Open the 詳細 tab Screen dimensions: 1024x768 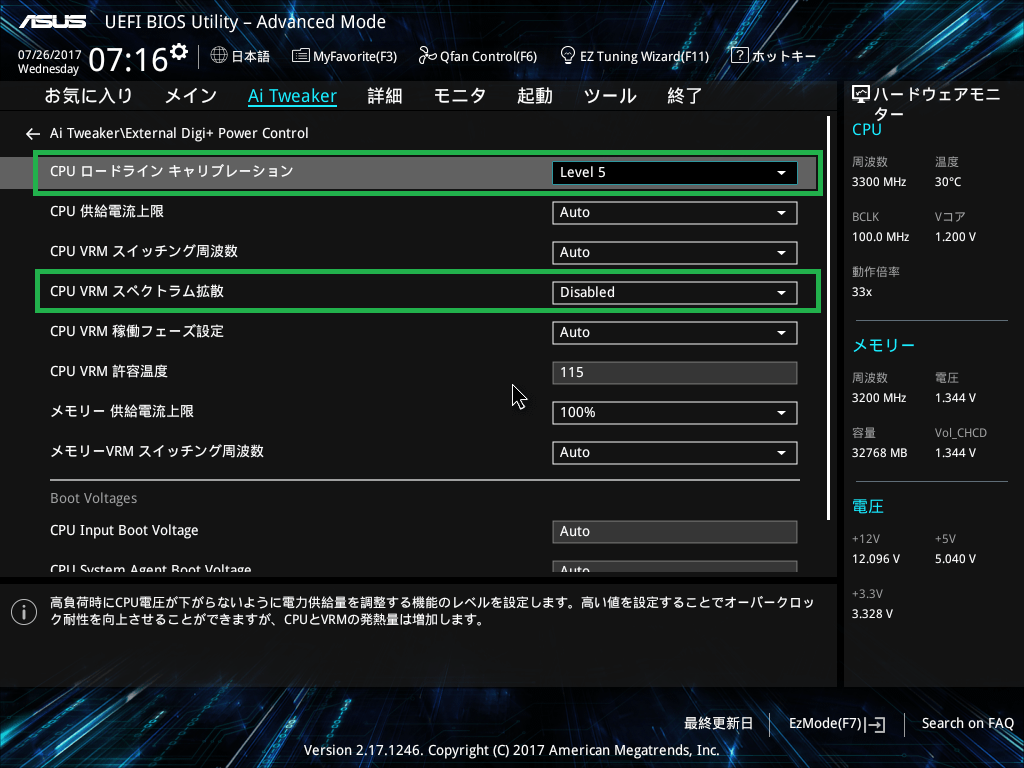click(385, 96)
